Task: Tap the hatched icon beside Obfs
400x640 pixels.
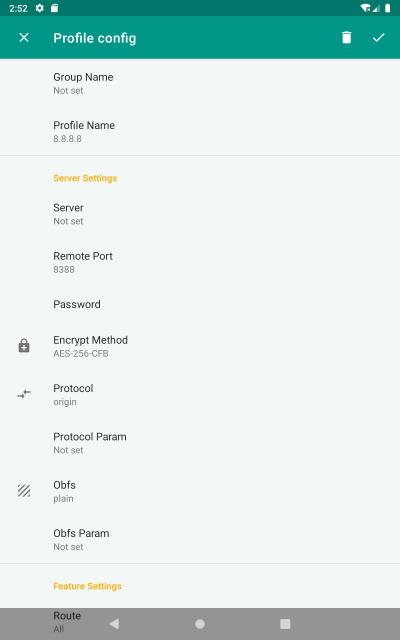Action: coord(24,491)
